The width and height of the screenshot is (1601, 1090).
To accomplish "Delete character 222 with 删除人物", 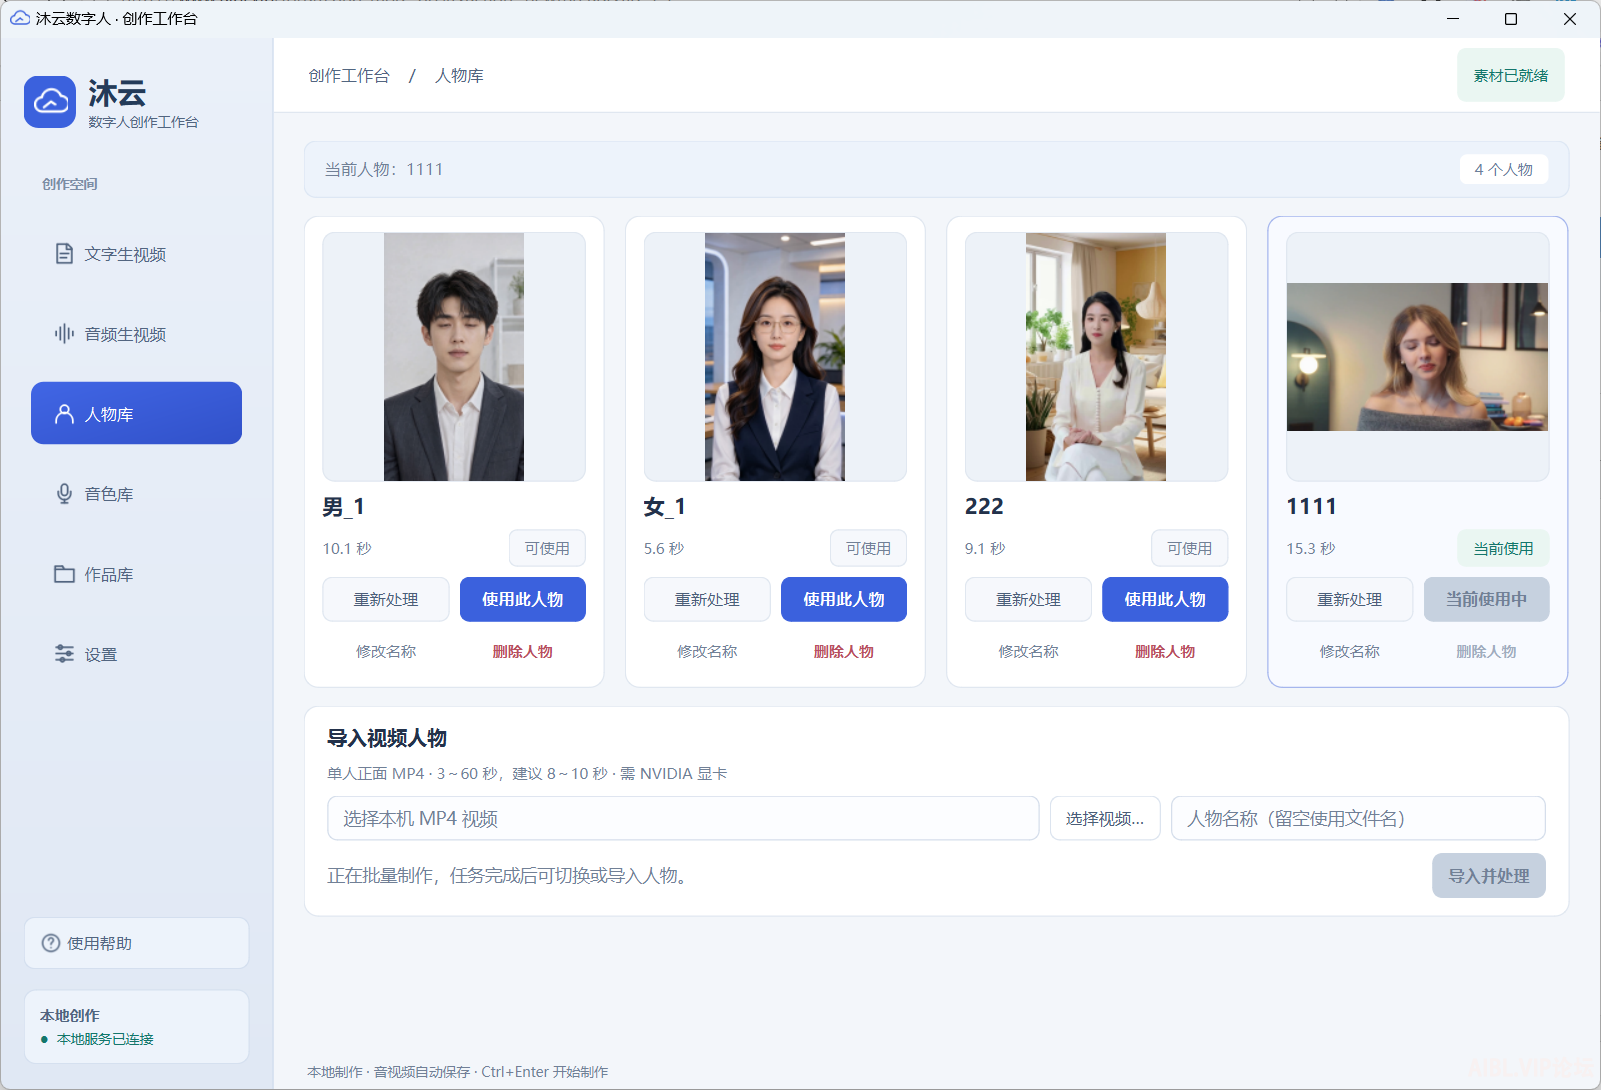I will pos(1165,651).
